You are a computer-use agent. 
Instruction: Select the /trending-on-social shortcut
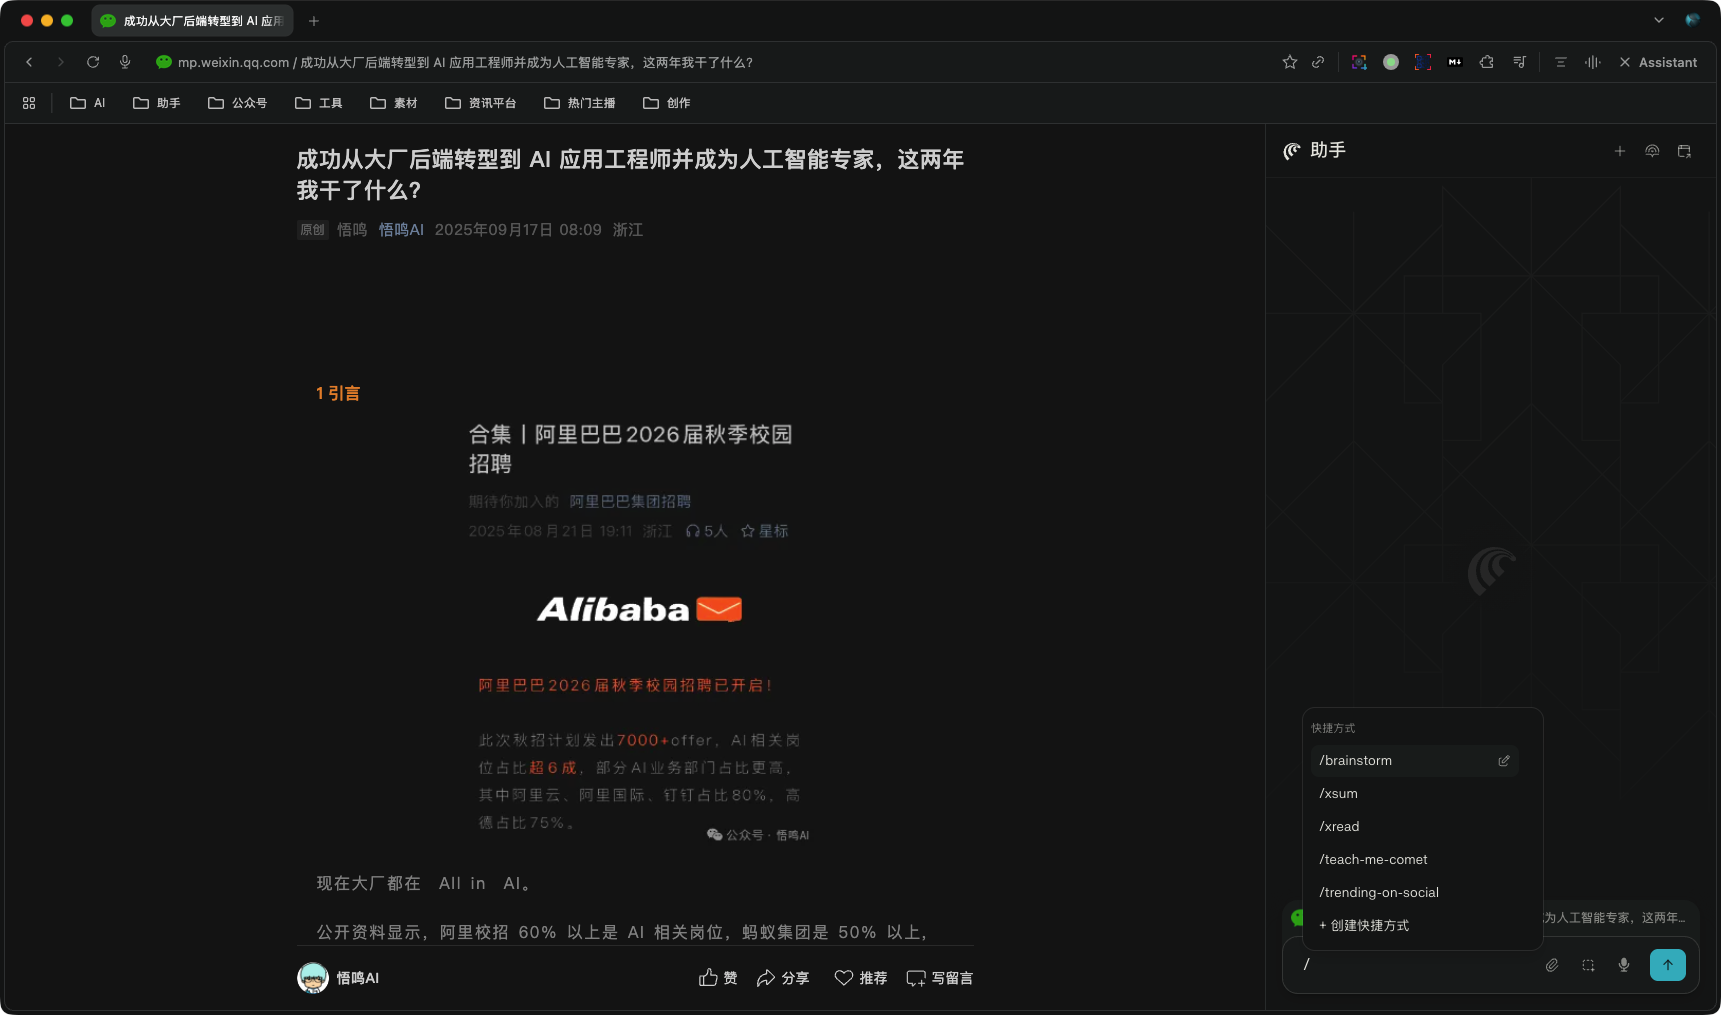(1414, 893)
